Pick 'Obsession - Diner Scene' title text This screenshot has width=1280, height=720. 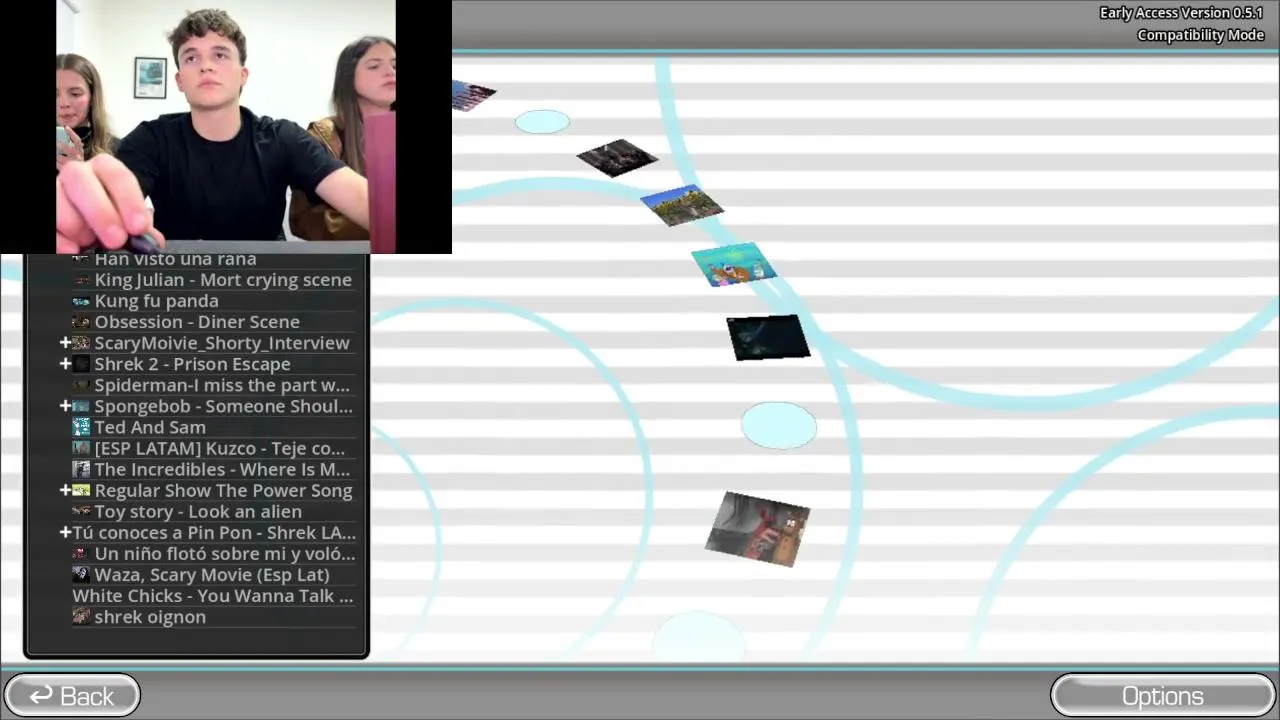197,322
